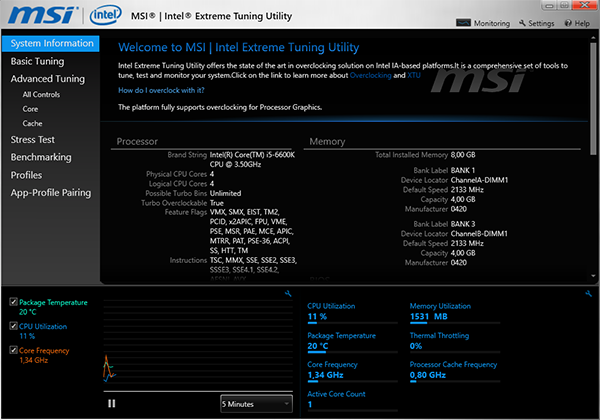Click the ChannelB-DIMM1 device locator
Image resolution: width=600 pixels, height=420 pixels.
479,233
